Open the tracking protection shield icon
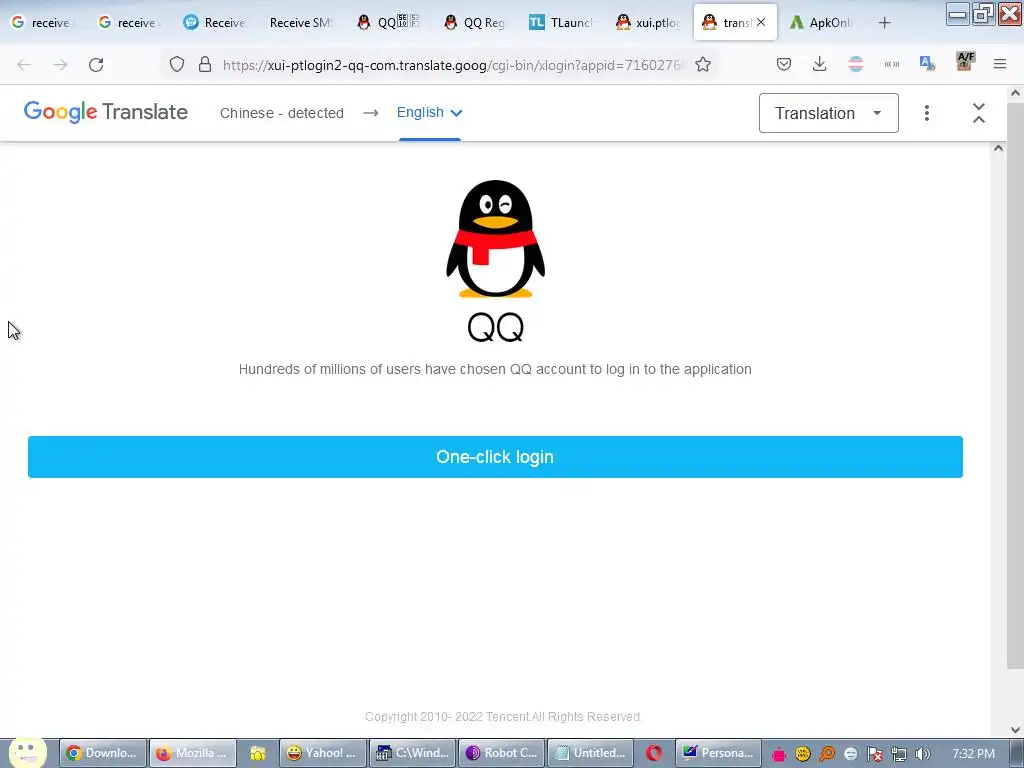 click(x=177, y=64)
